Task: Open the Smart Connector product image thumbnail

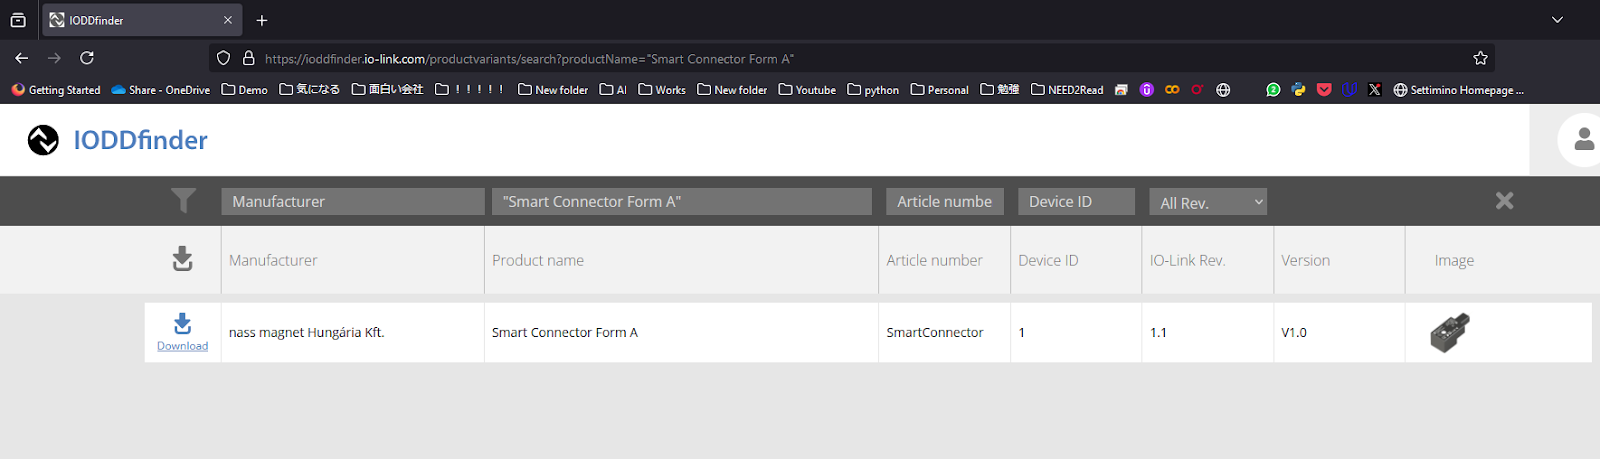Action: pos(1450,333)
